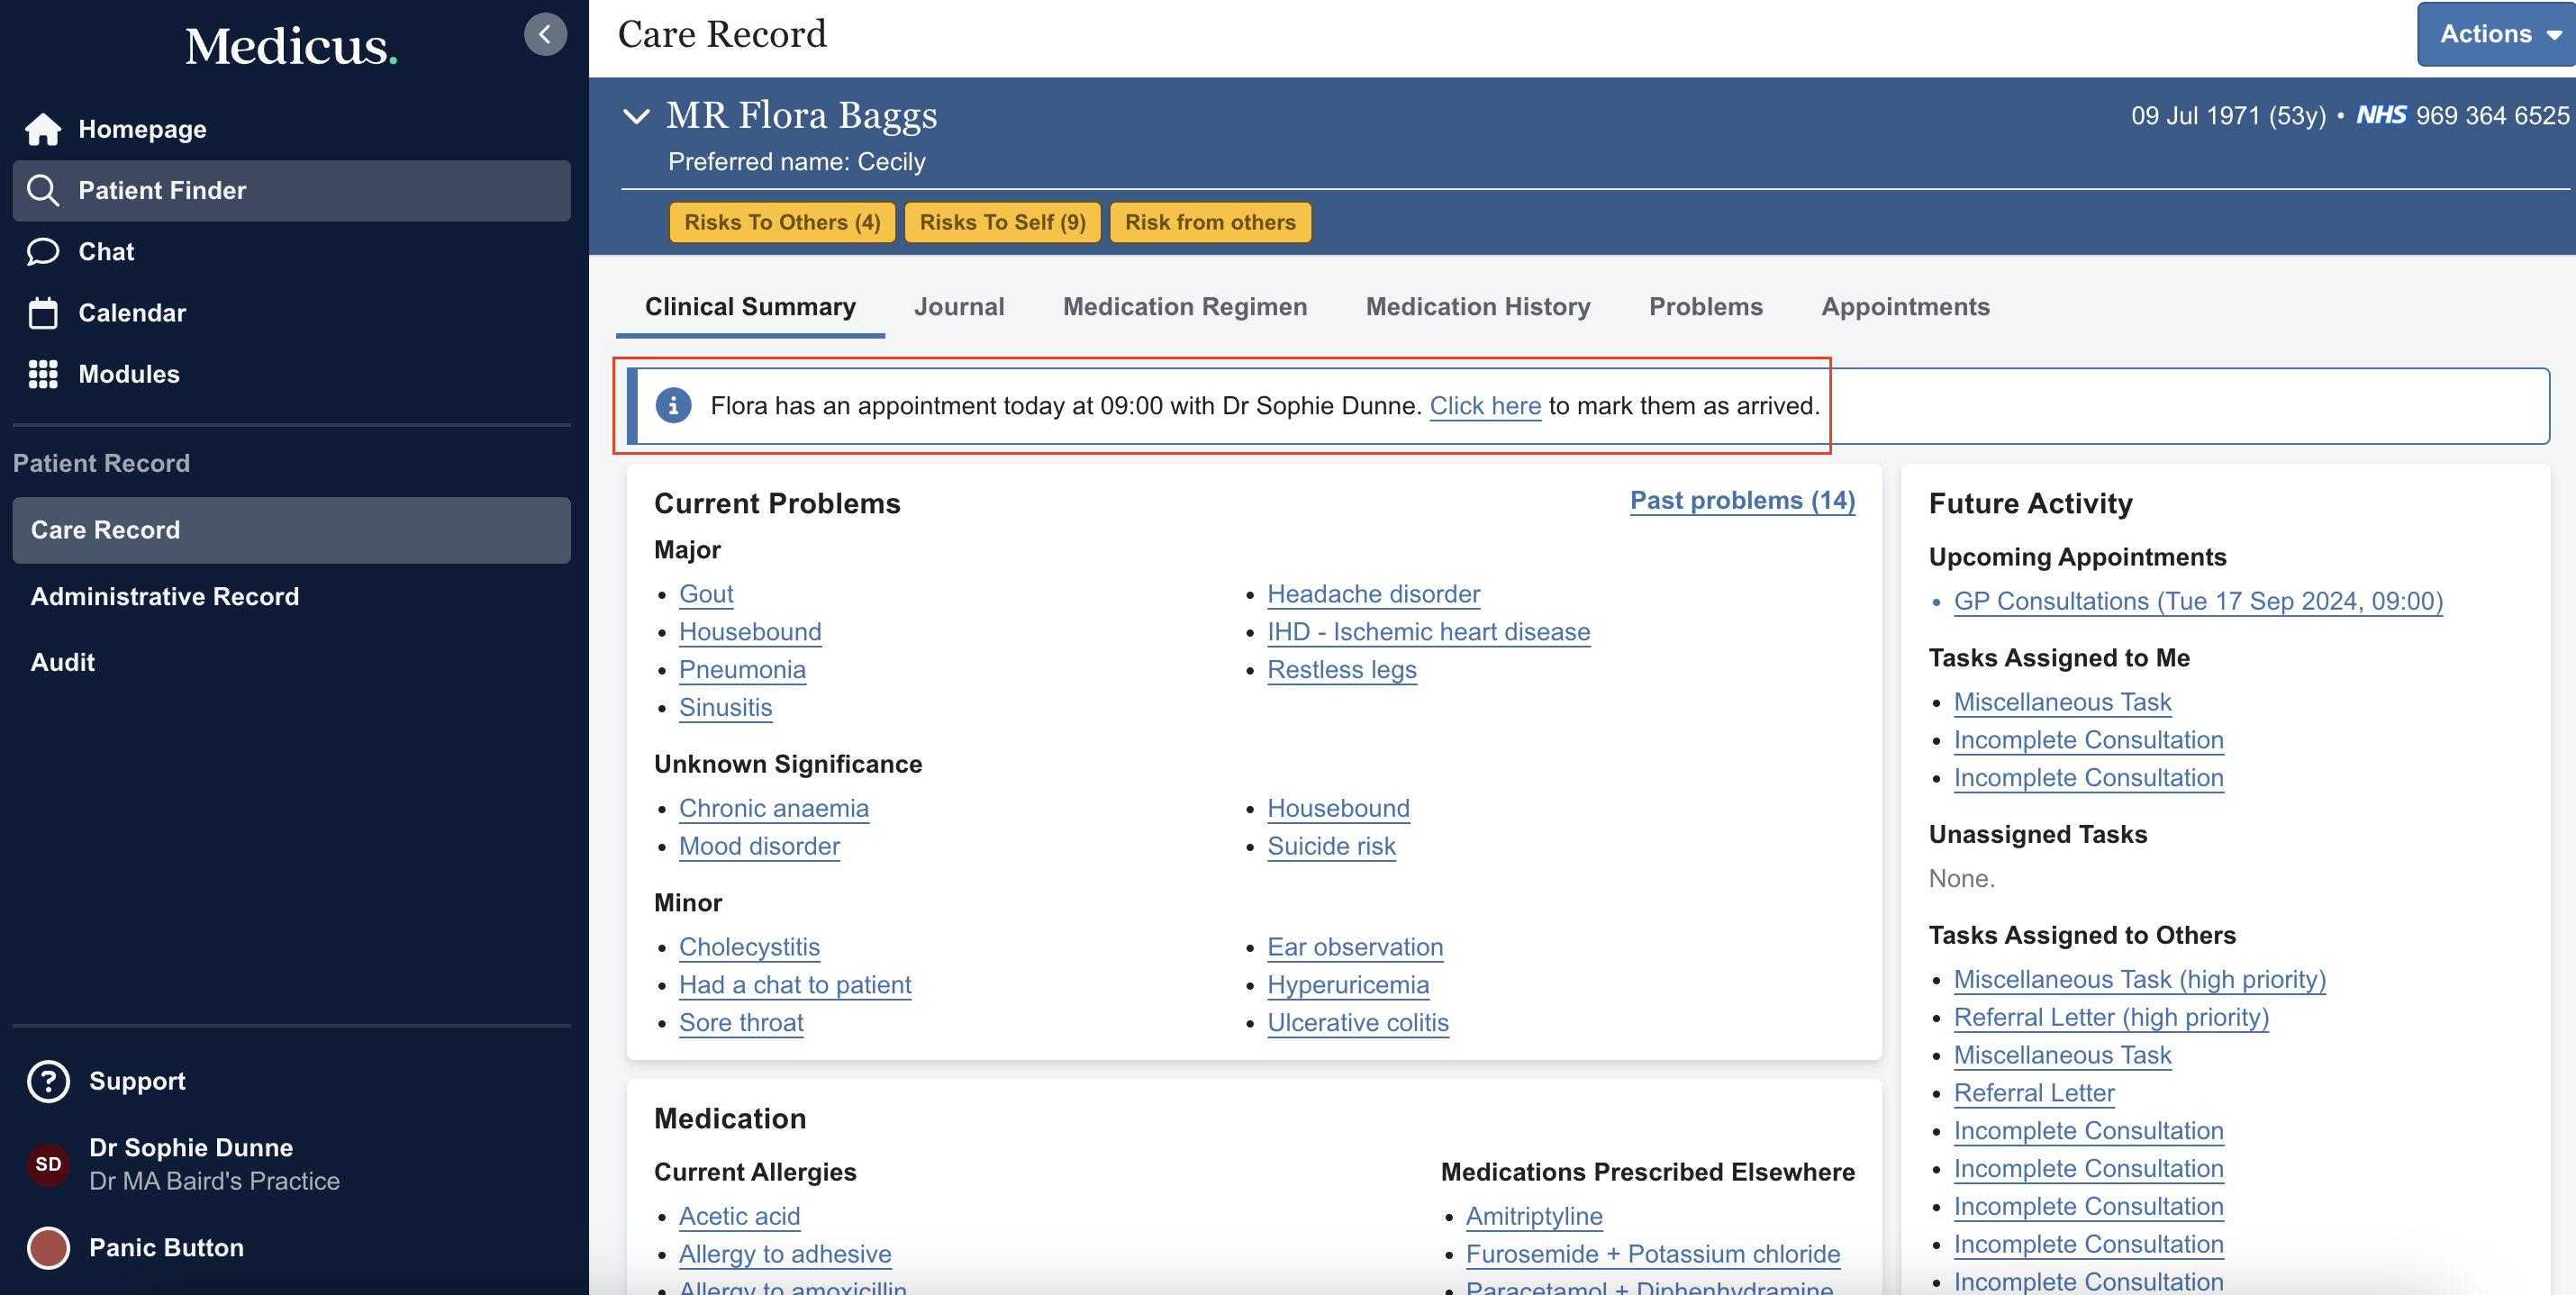This screenshot has width=2576, height=1295.
Task: Open the GP Consultations upcoming appointment
Action: pyautogui.click(x=2197, y=601)
